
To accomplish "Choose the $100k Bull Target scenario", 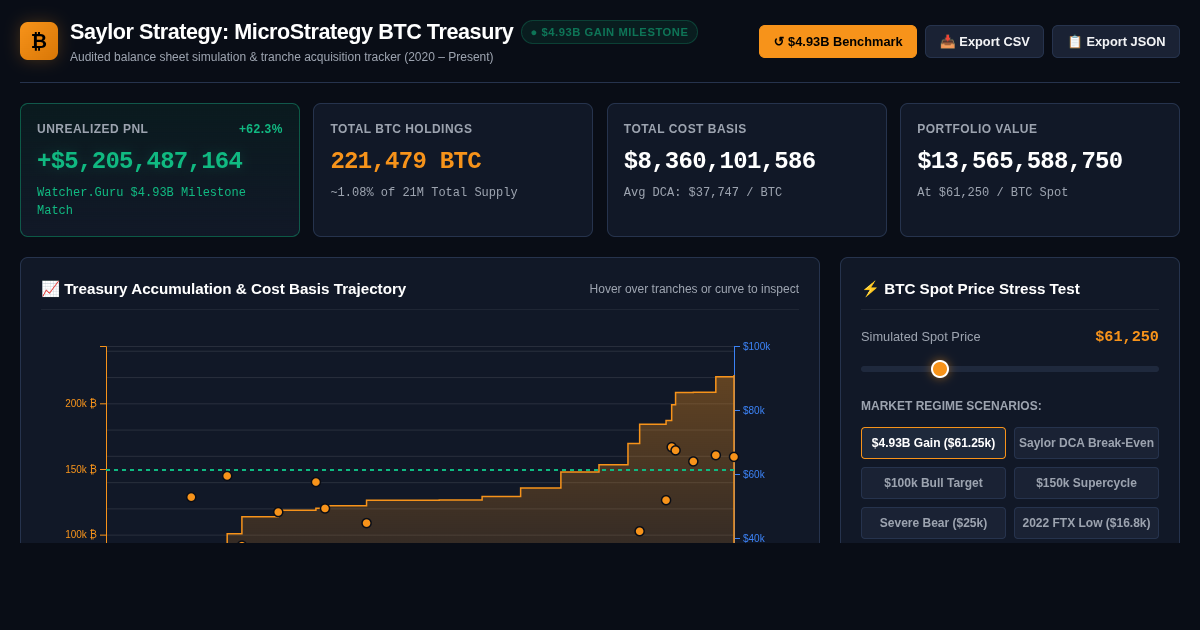I will point(933,483).
